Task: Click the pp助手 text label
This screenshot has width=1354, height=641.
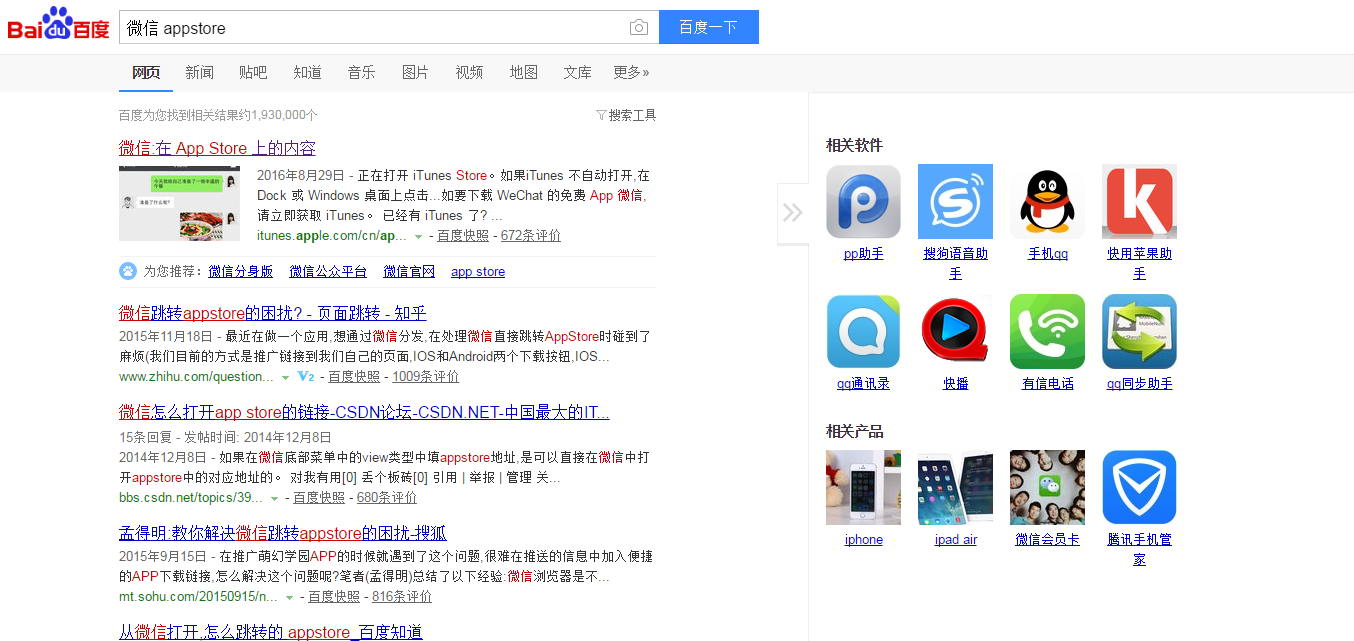Action: point(863,254)
